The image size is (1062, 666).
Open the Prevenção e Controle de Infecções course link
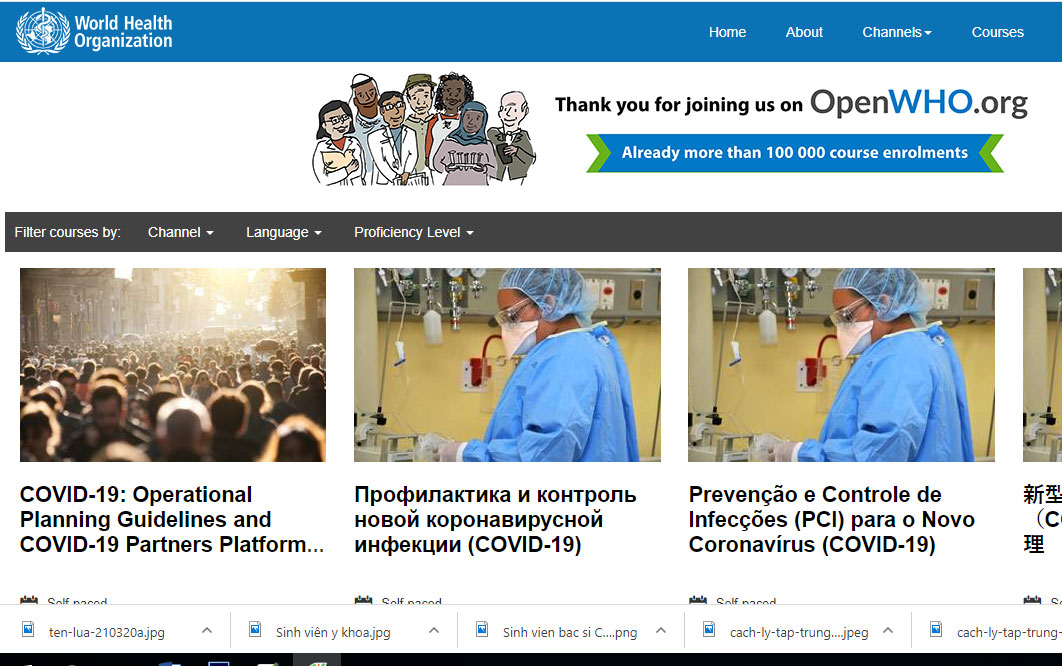click(832, 520)
